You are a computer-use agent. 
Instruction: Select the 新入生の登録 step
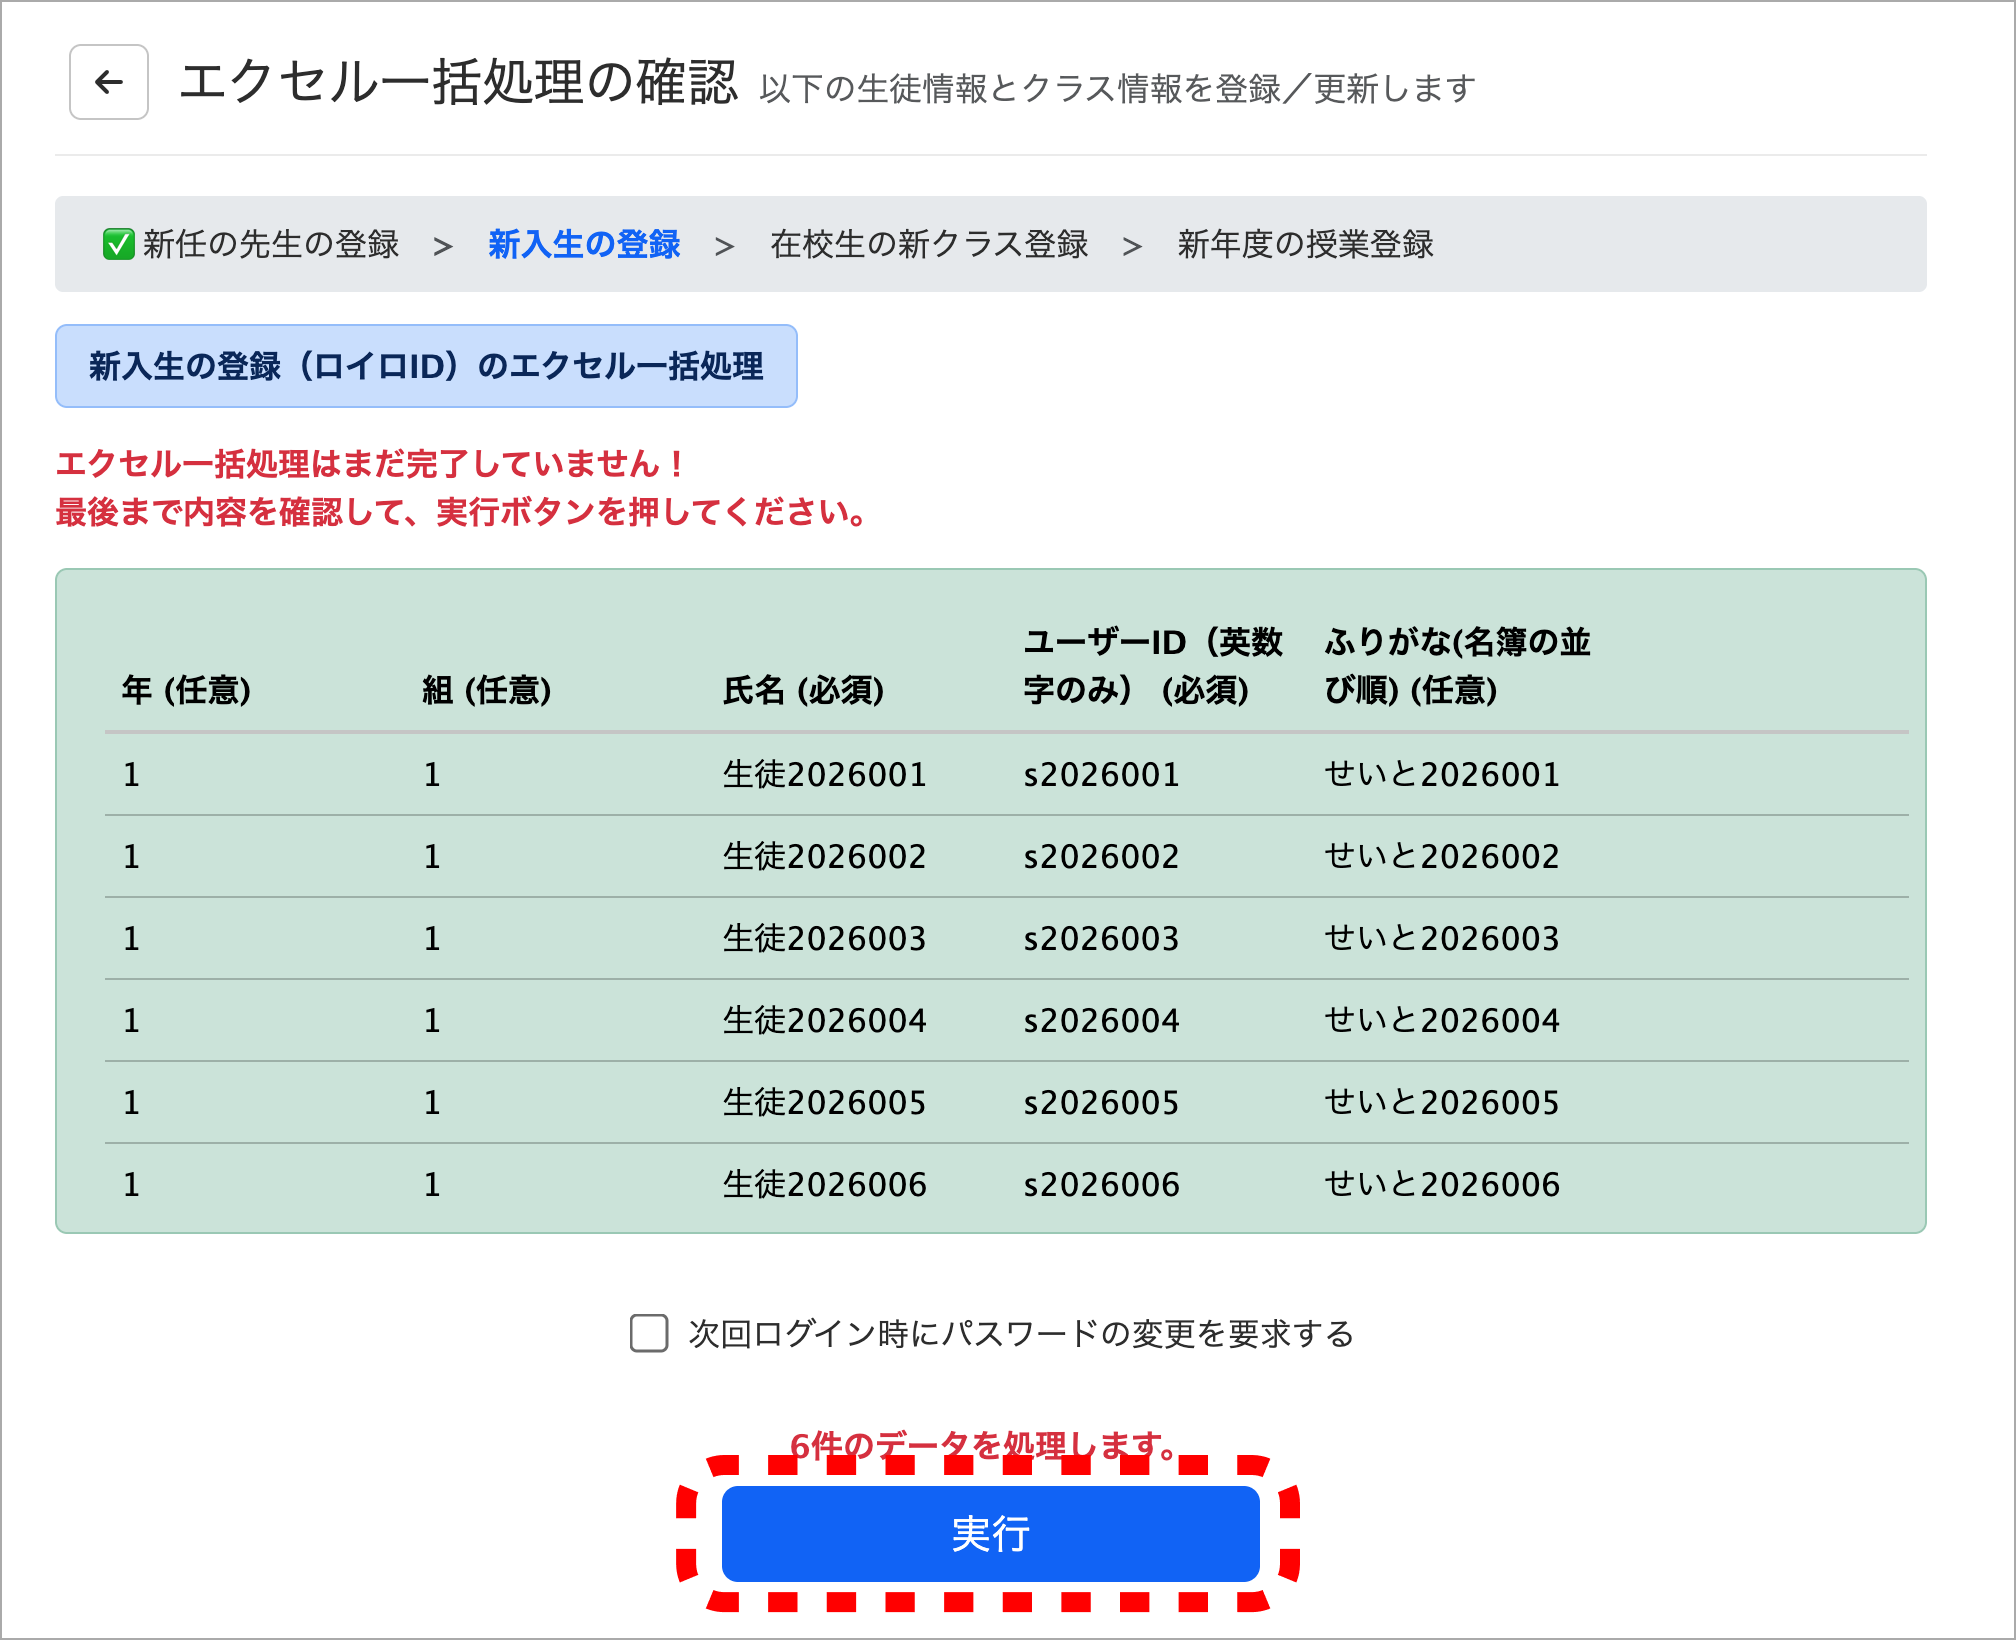[584, 244]
